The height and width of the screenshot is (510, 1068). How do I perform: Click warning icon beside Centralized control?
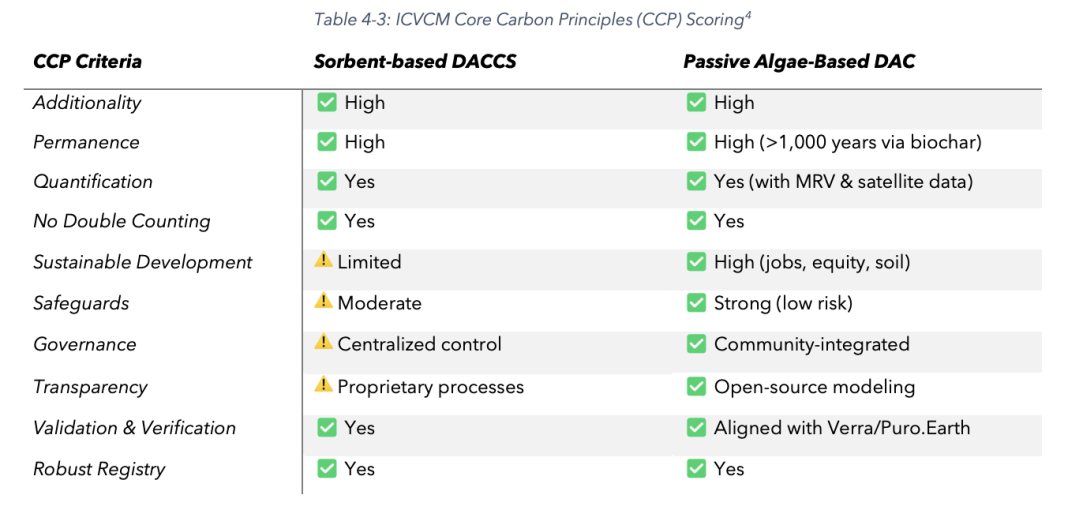coord(323,343)
